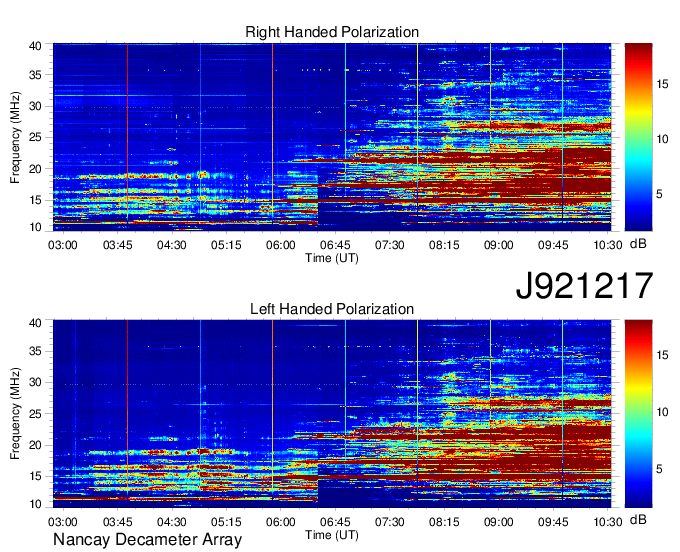Click the 15 dB mark on the bottom colorbar
Image resolution: width=680 pixels, height=552 pixels.
coord(662,355)
